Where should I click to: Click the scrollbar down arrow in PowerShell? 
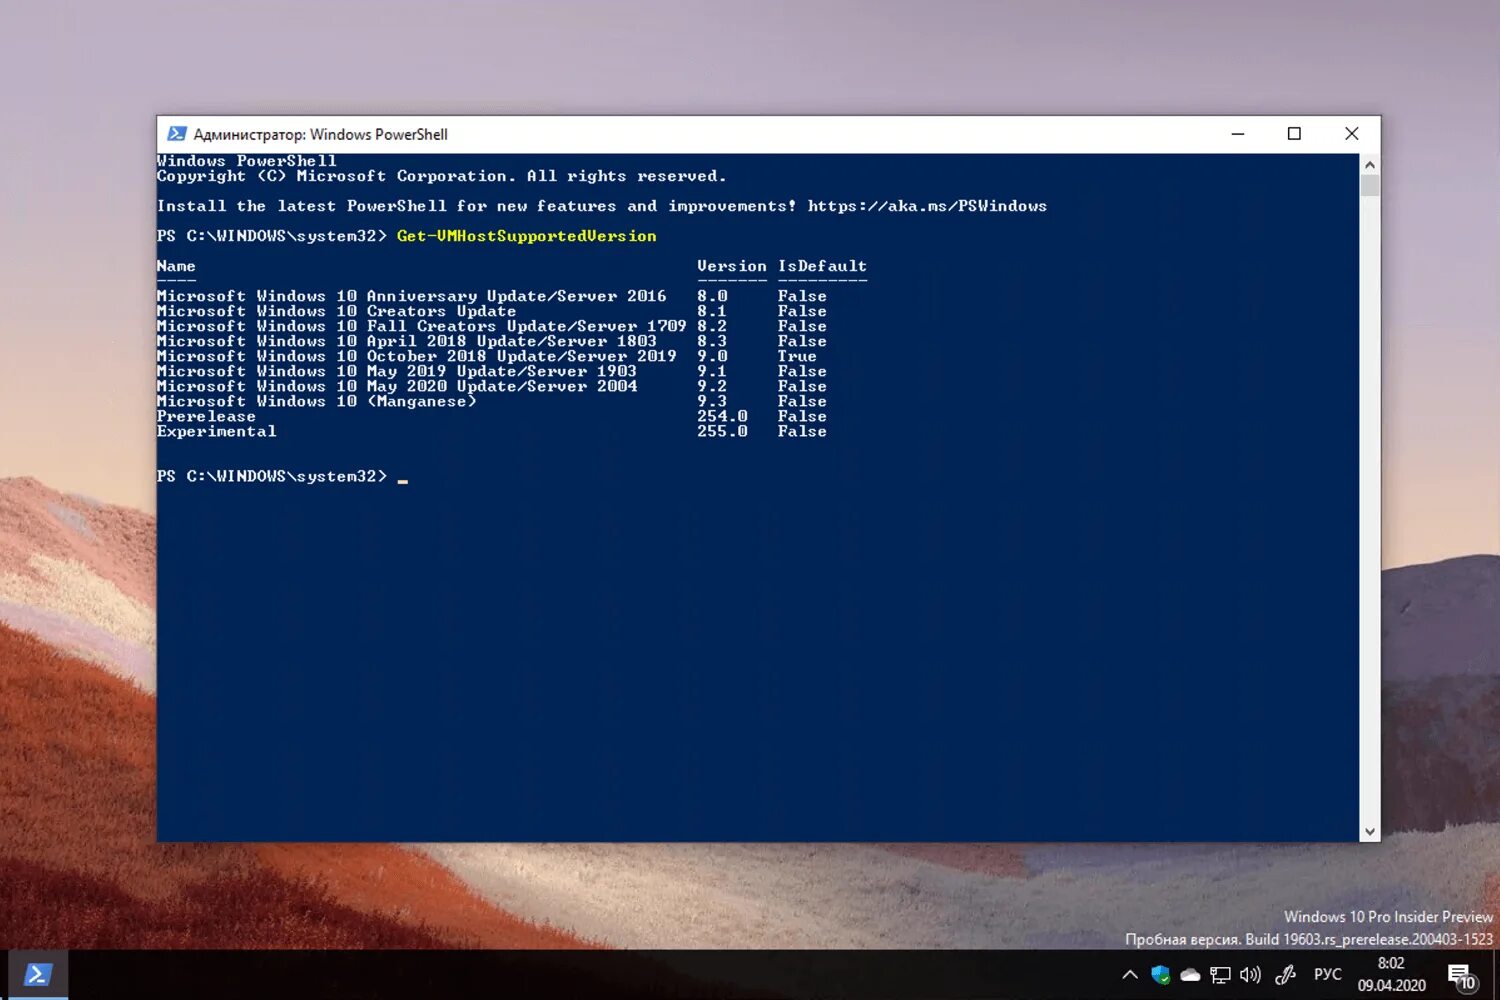(1370, 831)
